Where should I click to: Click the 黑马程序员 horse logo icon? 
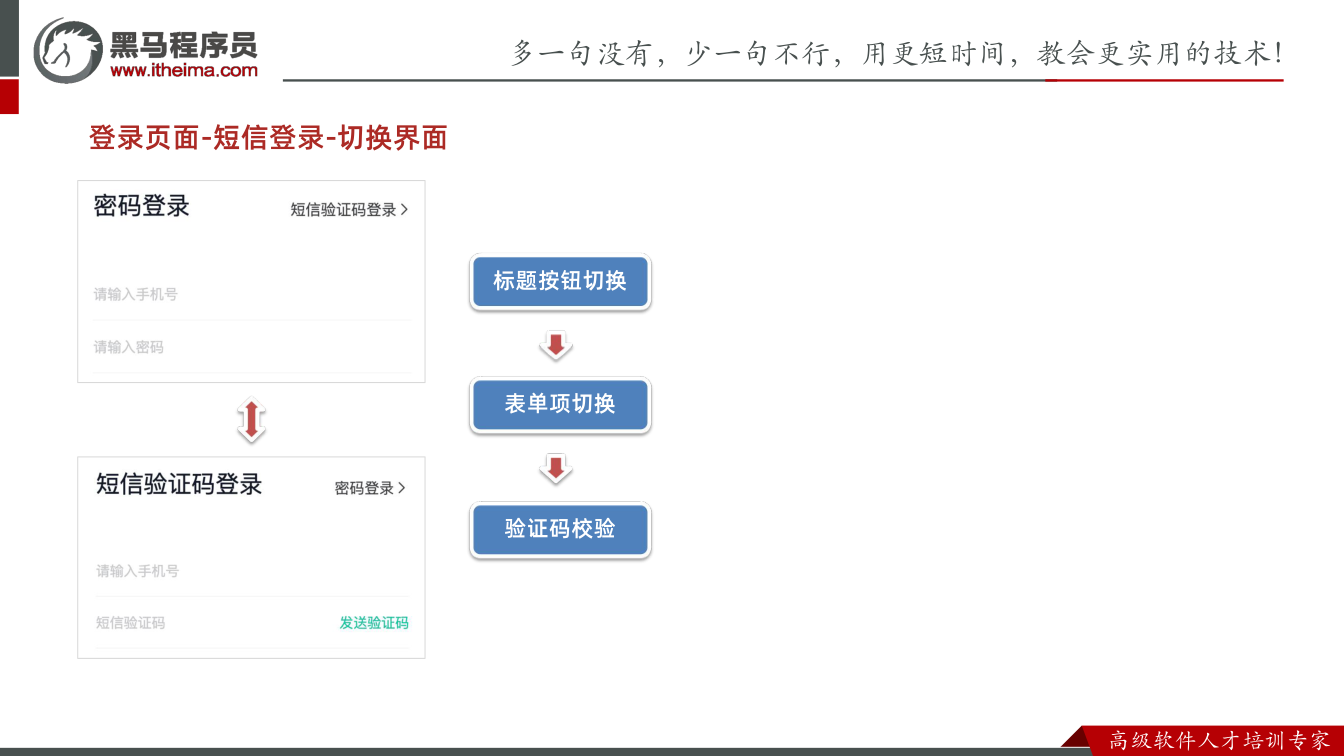[68, 50]
